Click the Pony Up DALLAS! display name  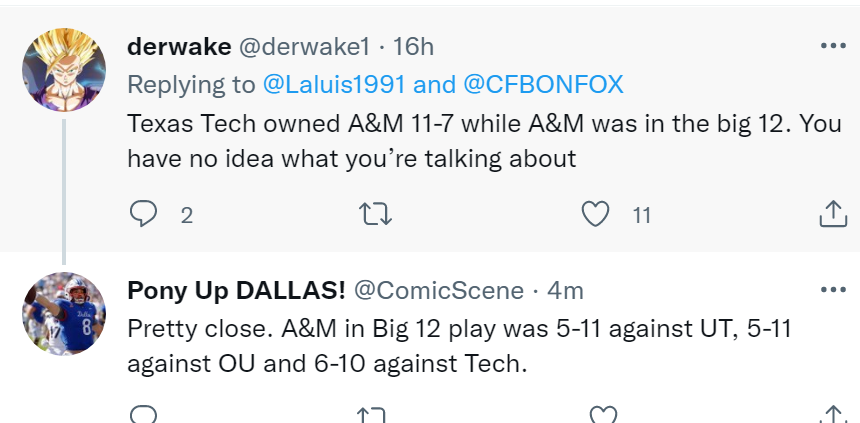coord(236,290)
